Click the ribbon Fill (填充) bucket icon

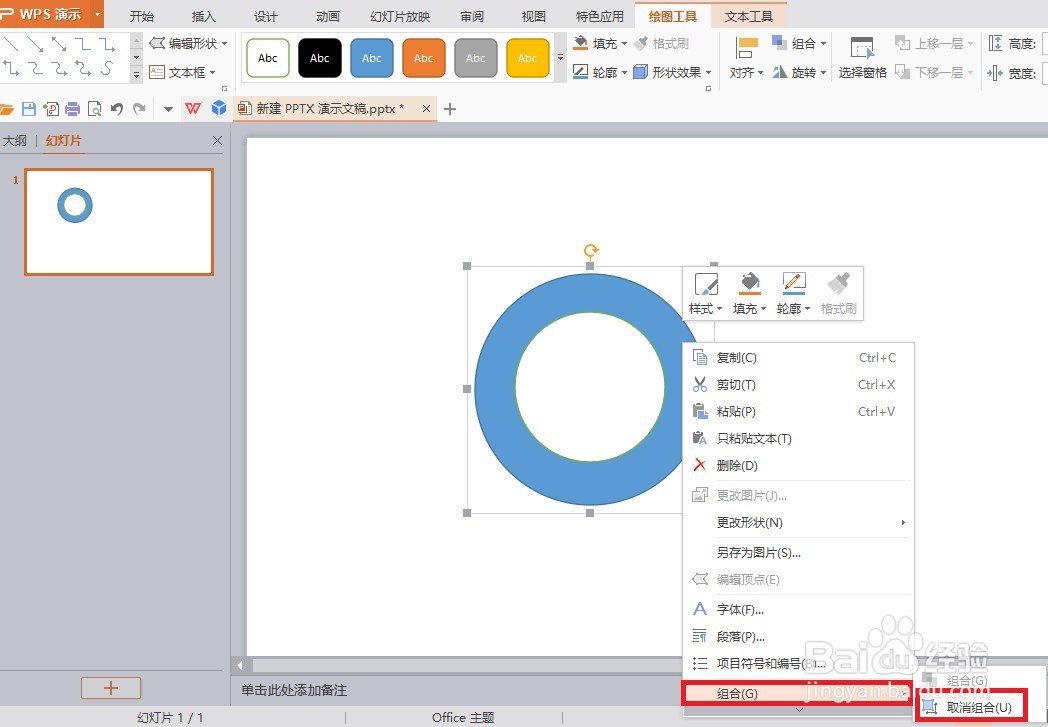pyautogui.click(x=580, y=43)
